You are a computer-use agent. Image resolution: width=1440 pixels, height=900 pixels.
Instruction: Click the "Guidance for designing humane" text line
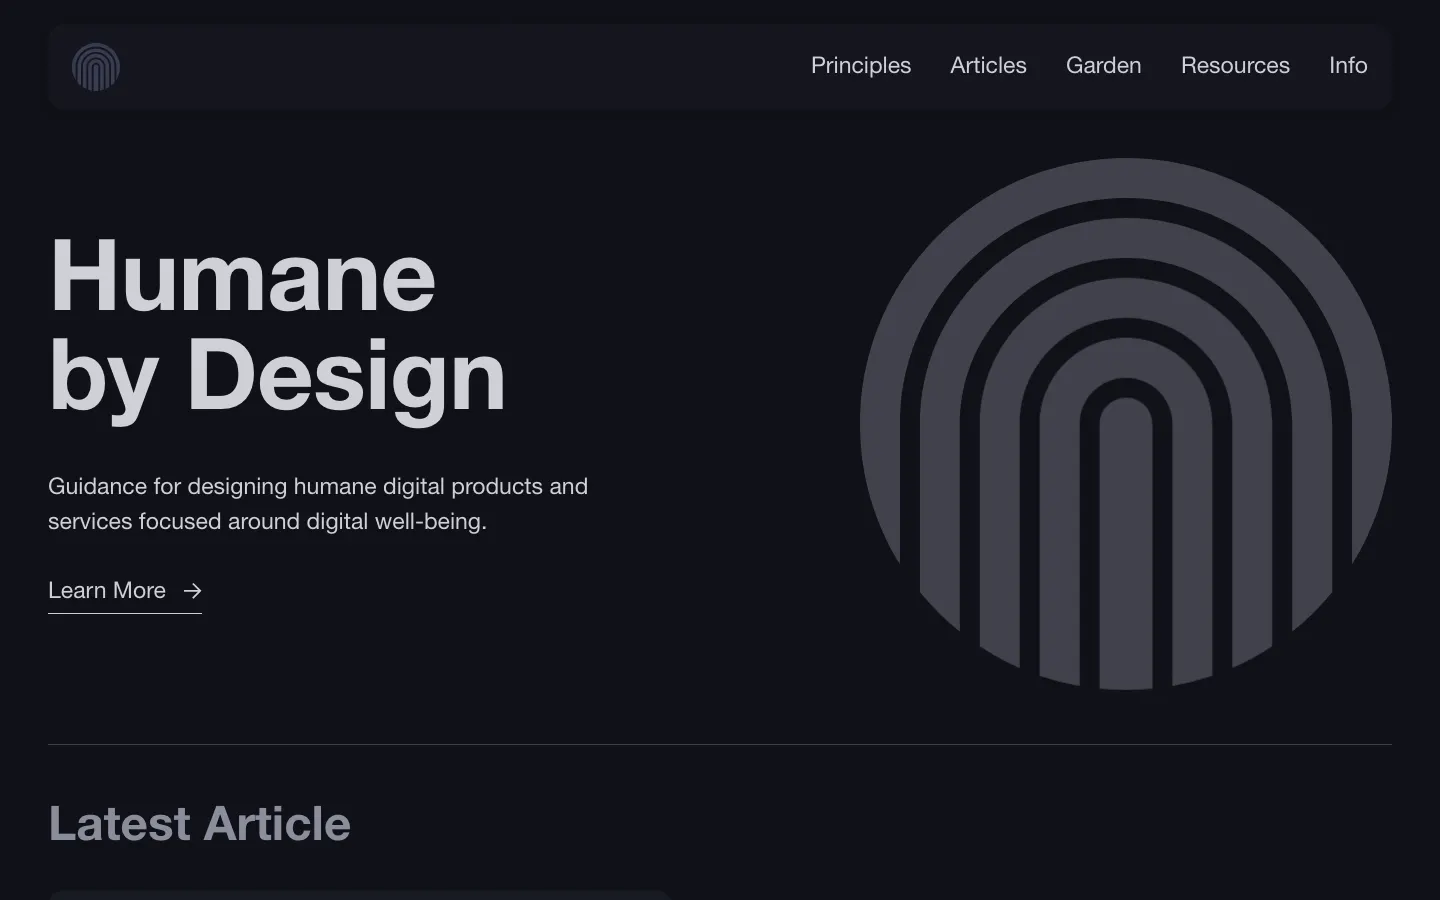(318, 487)
